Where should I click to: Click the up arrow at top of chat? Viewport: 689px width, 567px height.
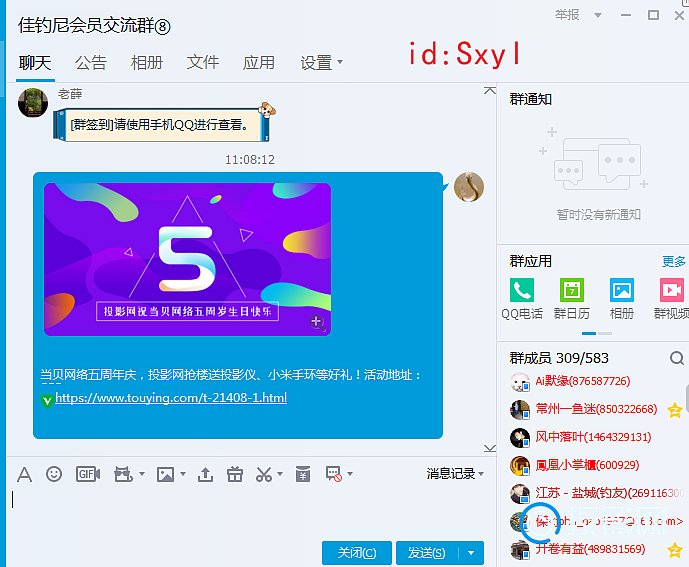click(x=490, y=91)
